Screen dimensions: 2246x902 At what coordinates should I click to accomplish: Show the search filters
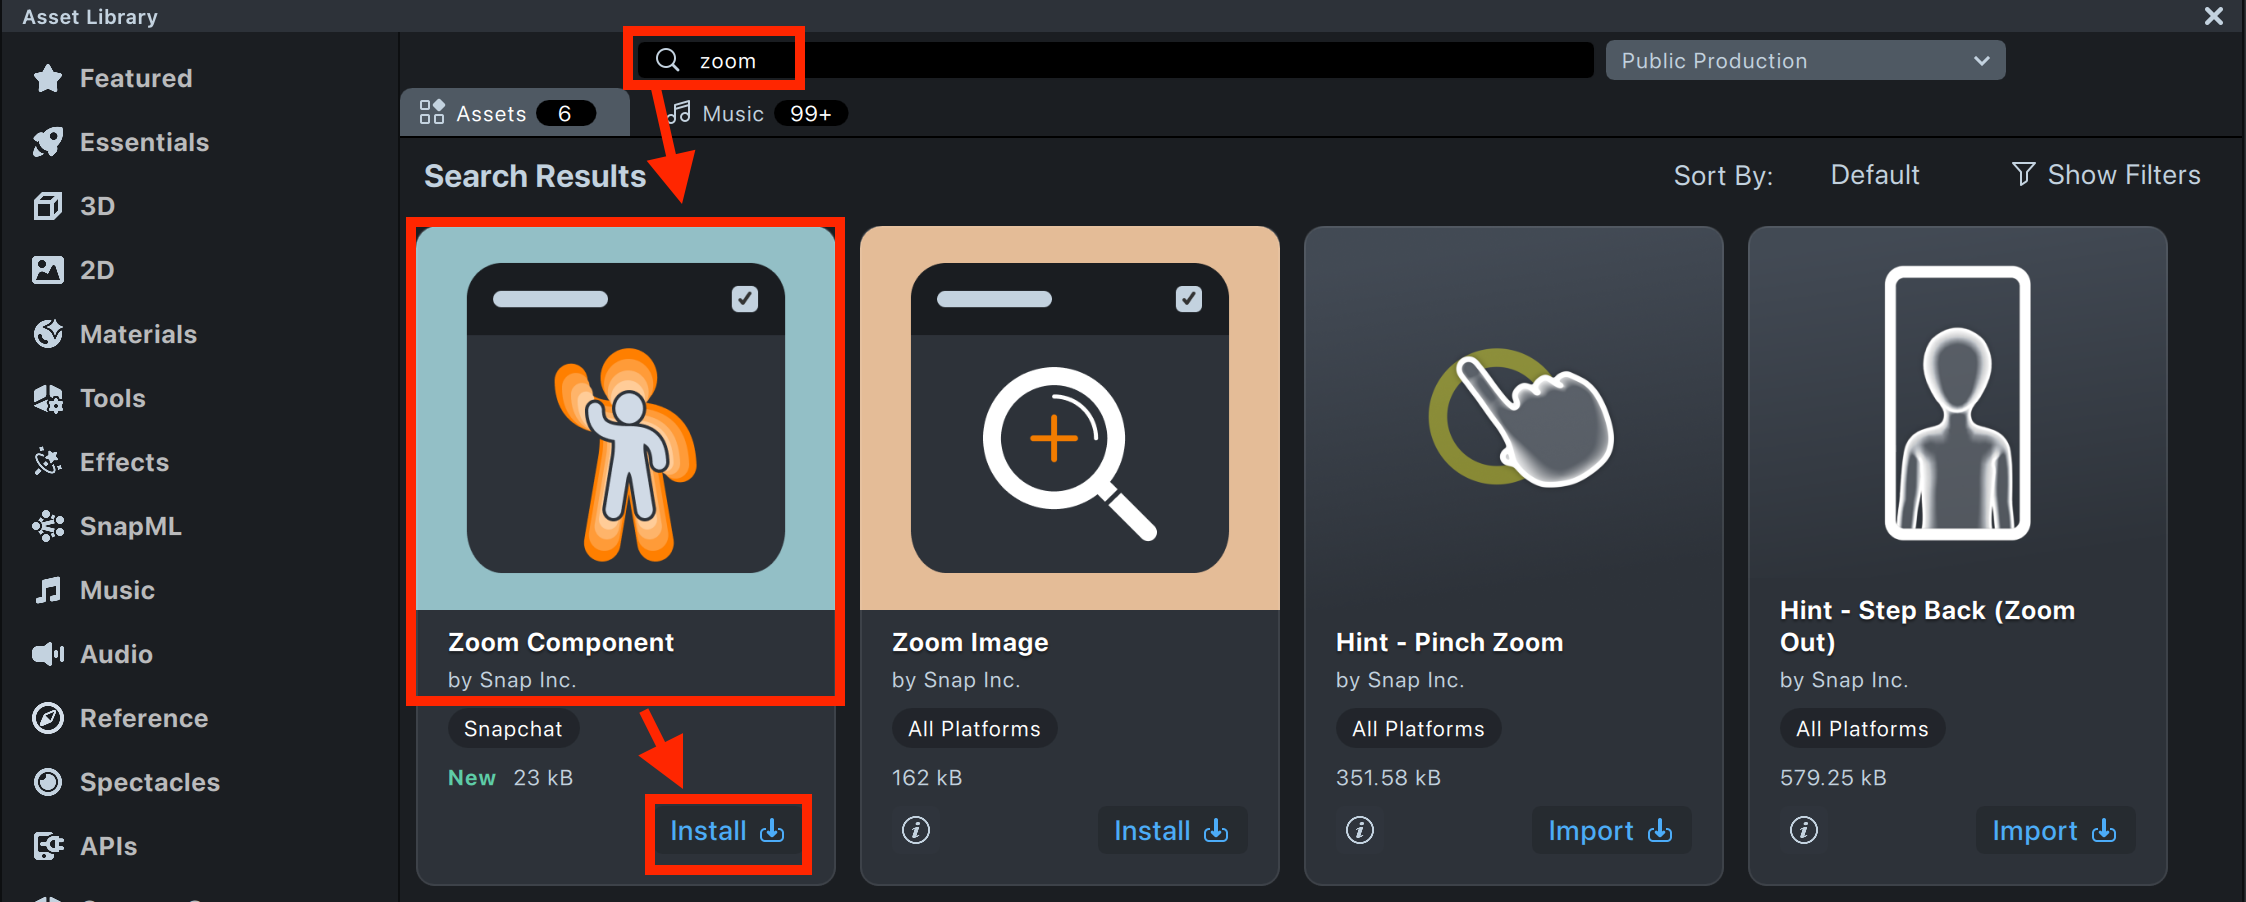pos(2106,175)
